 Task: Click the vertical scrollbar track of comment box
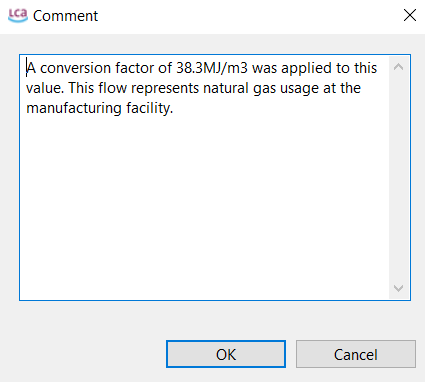(x=398, y=178)
